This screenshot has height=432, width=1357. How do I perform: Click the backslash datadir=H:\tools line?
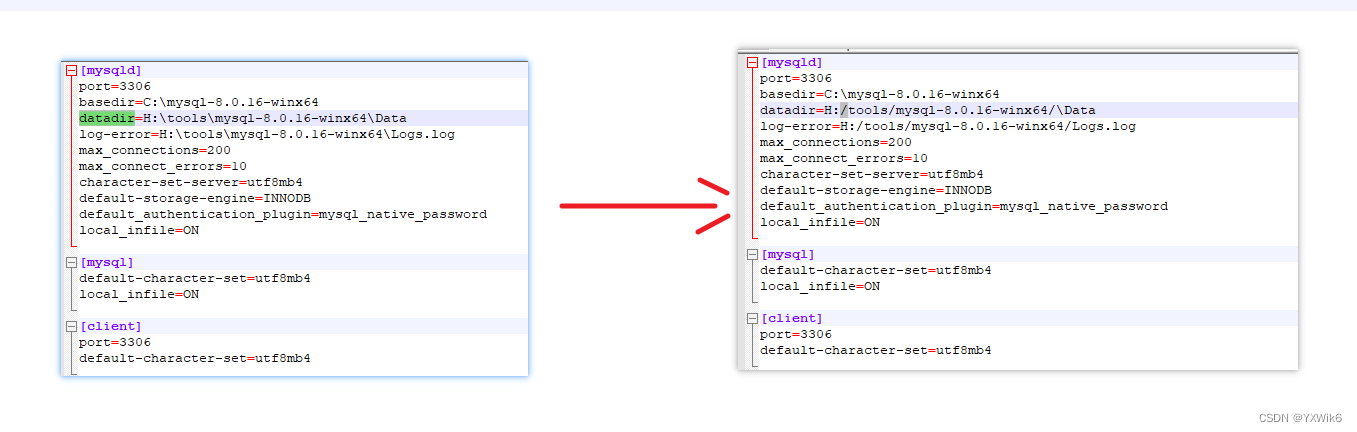click(x=243, y=118)
